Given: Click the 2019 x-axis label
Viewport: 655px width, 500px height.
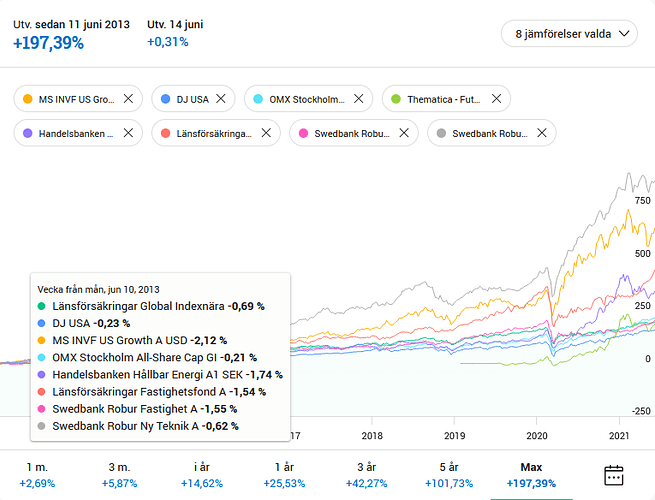Looking at the screenshot, I should [454, 436].
